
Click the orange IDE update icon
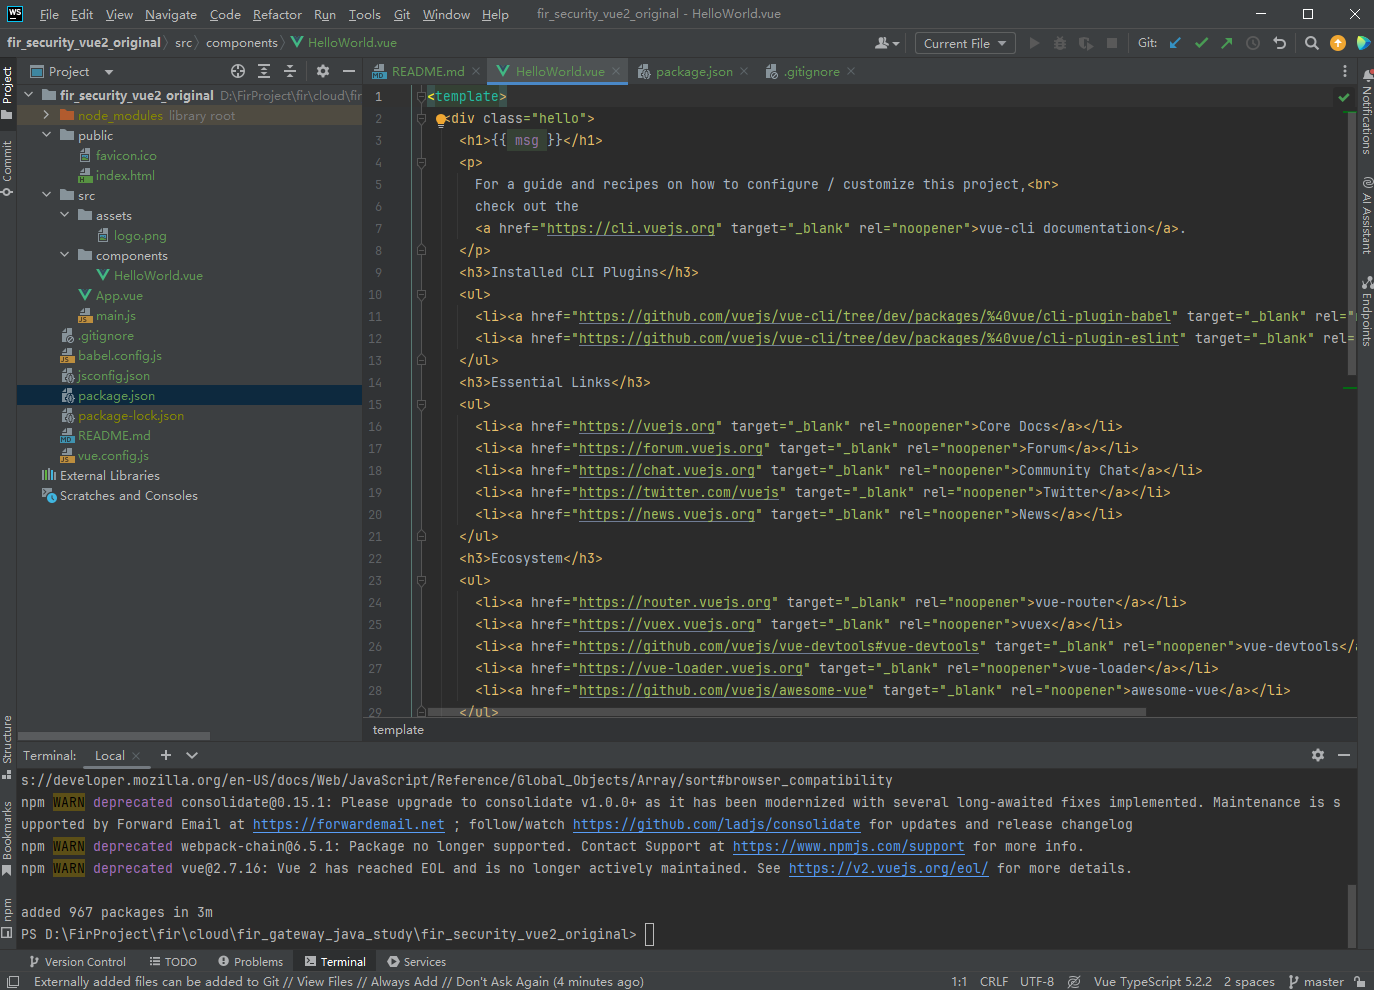click(x=1338, y=43)
